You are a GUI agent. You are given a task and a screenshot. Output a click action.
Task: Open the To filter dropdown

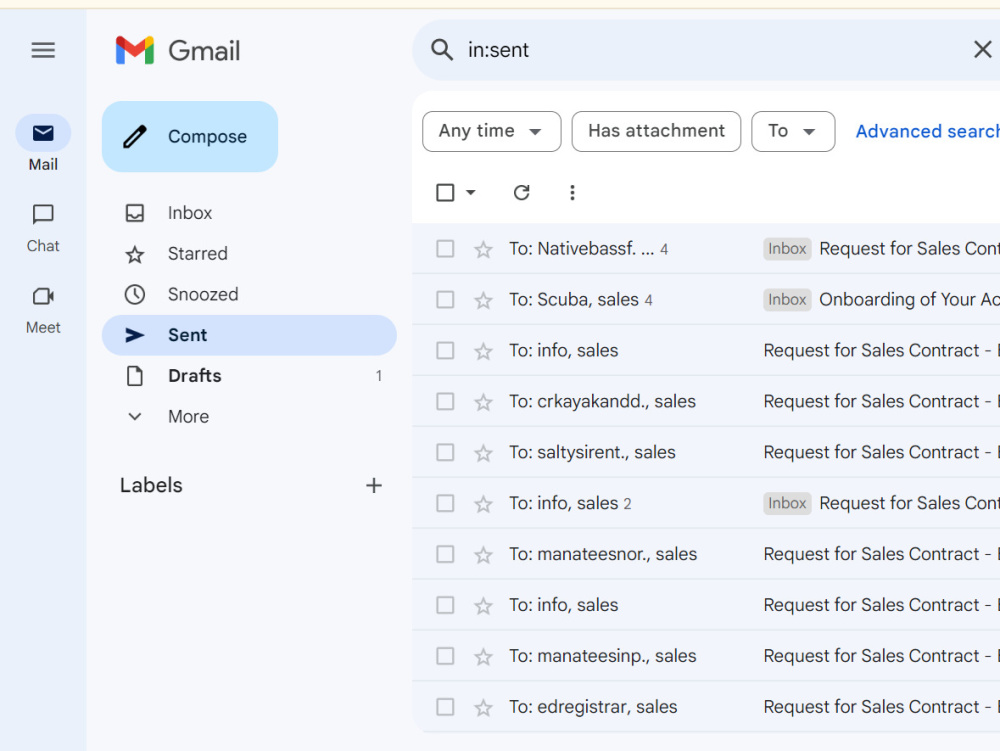pos(793,131)
